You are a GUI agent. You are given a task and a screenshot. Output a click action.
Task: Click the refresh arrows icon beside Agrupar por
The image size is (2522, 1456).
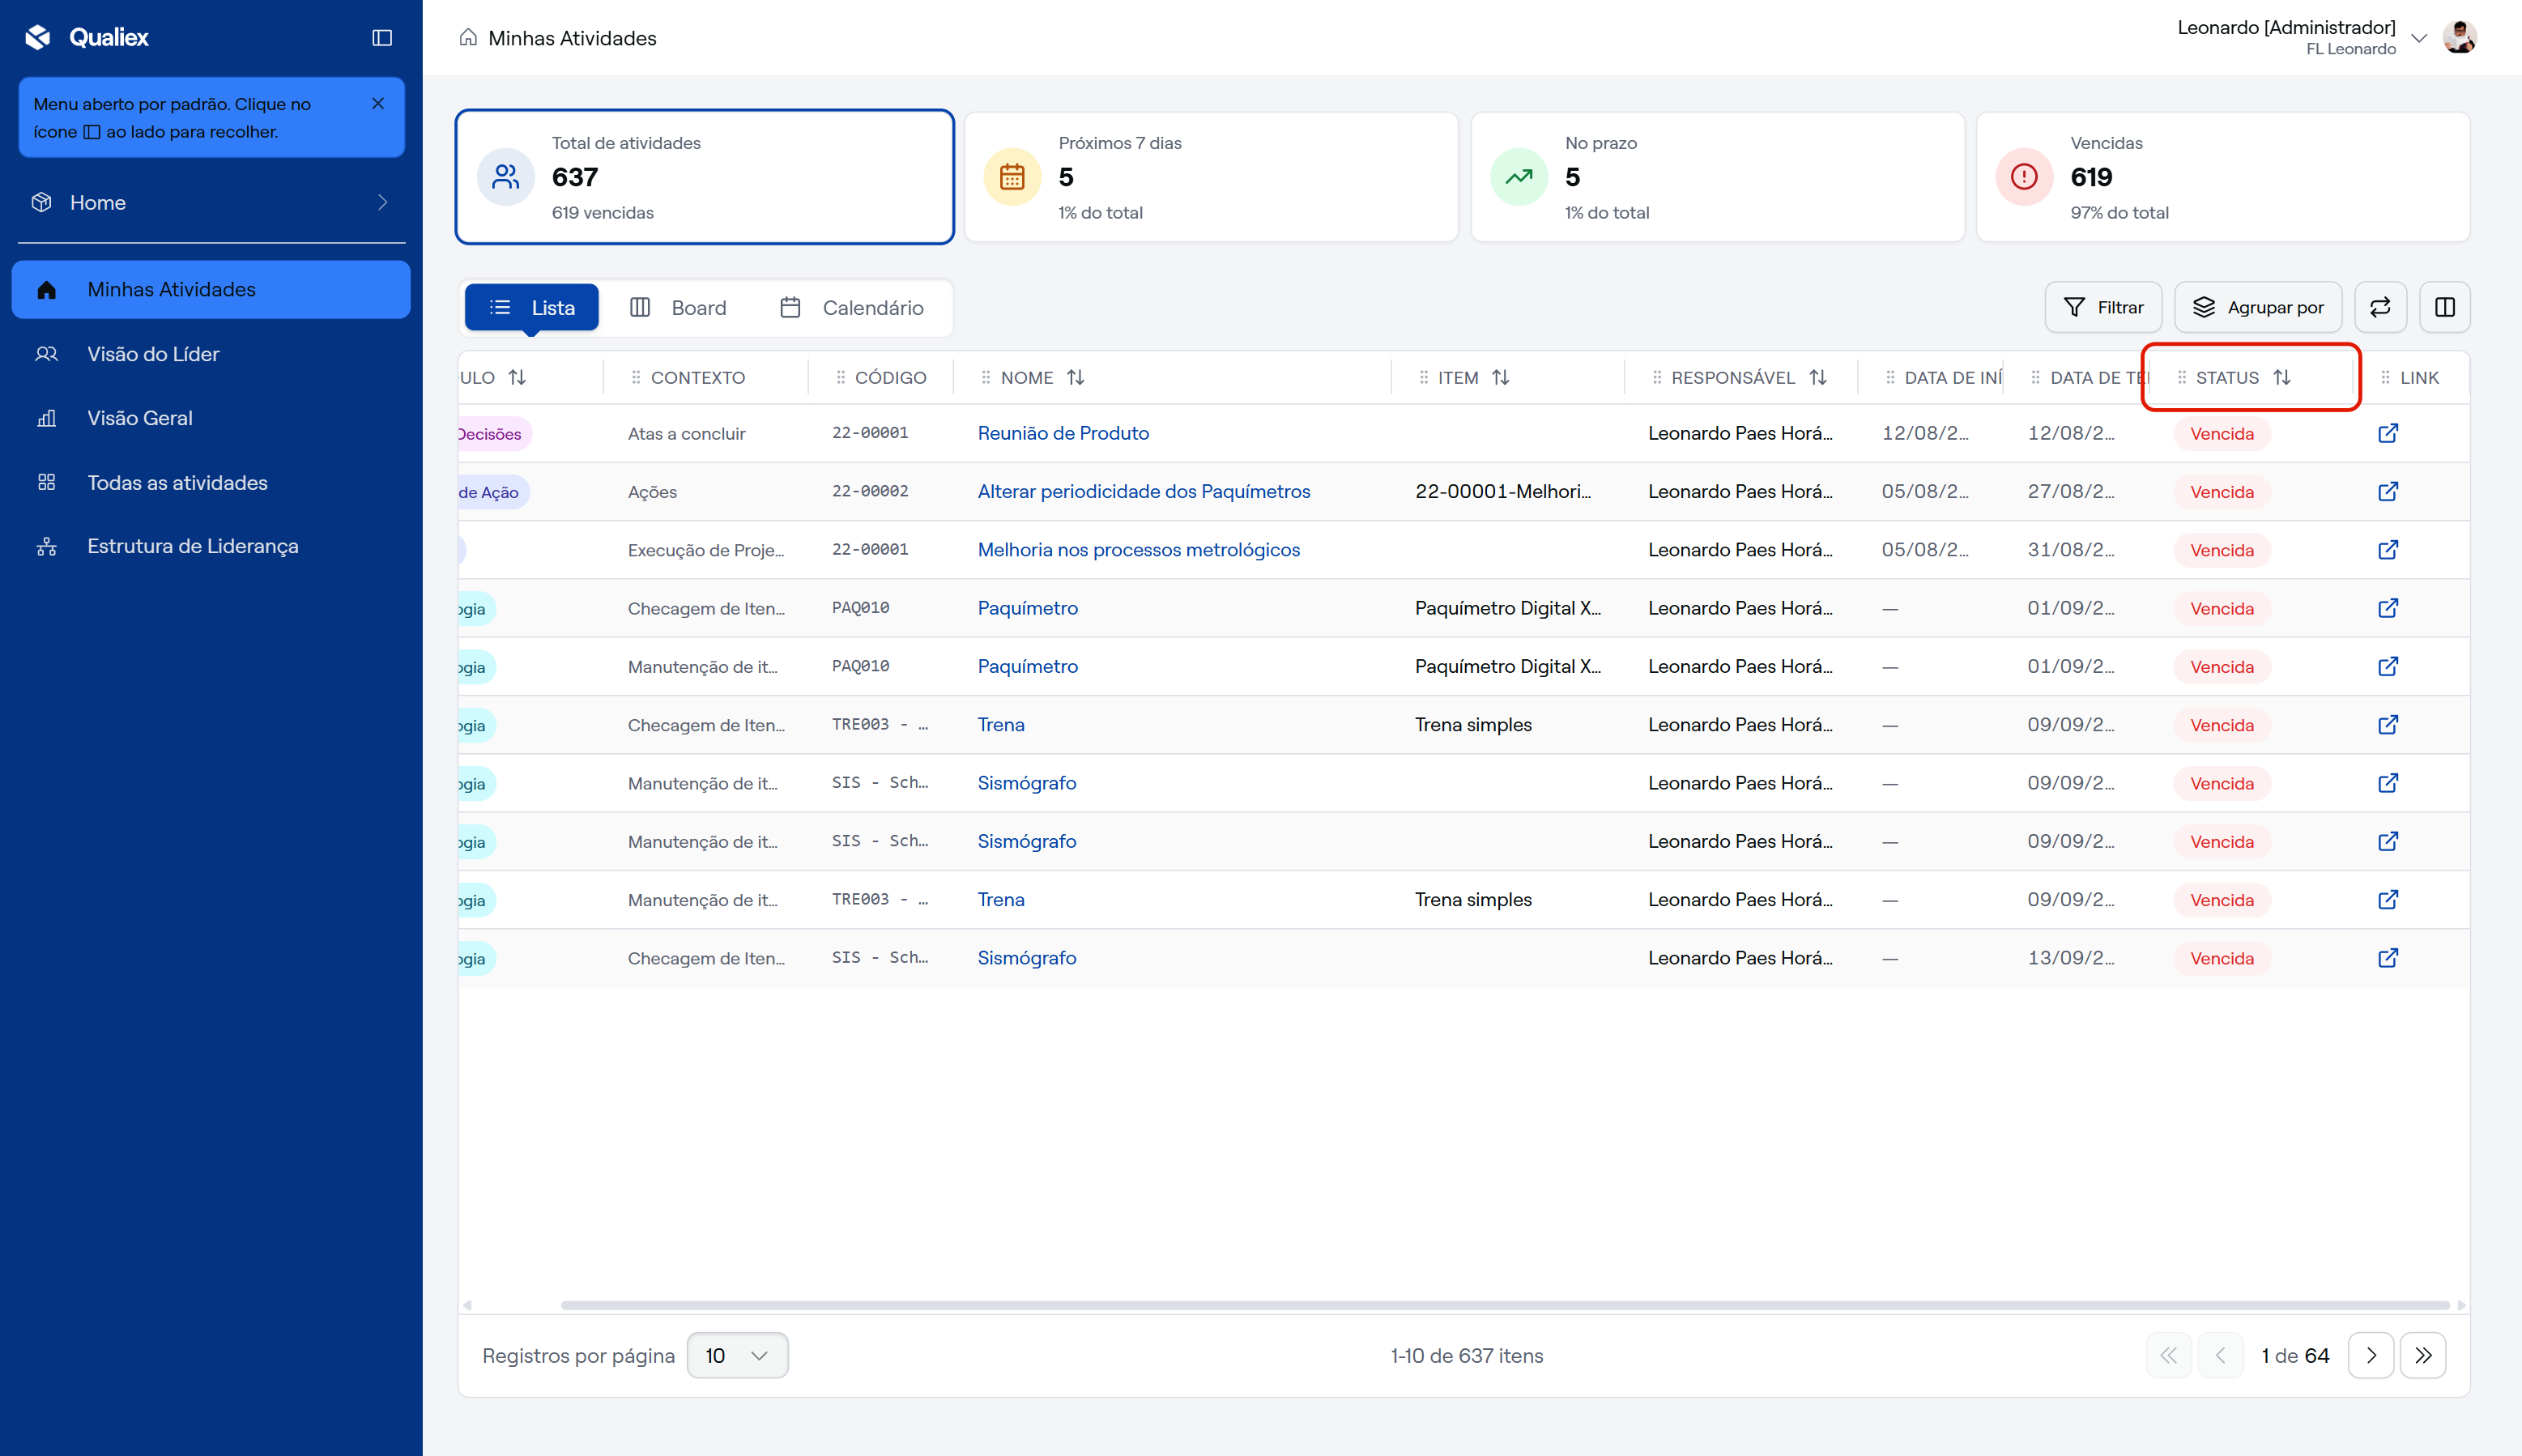[2380, 307]
